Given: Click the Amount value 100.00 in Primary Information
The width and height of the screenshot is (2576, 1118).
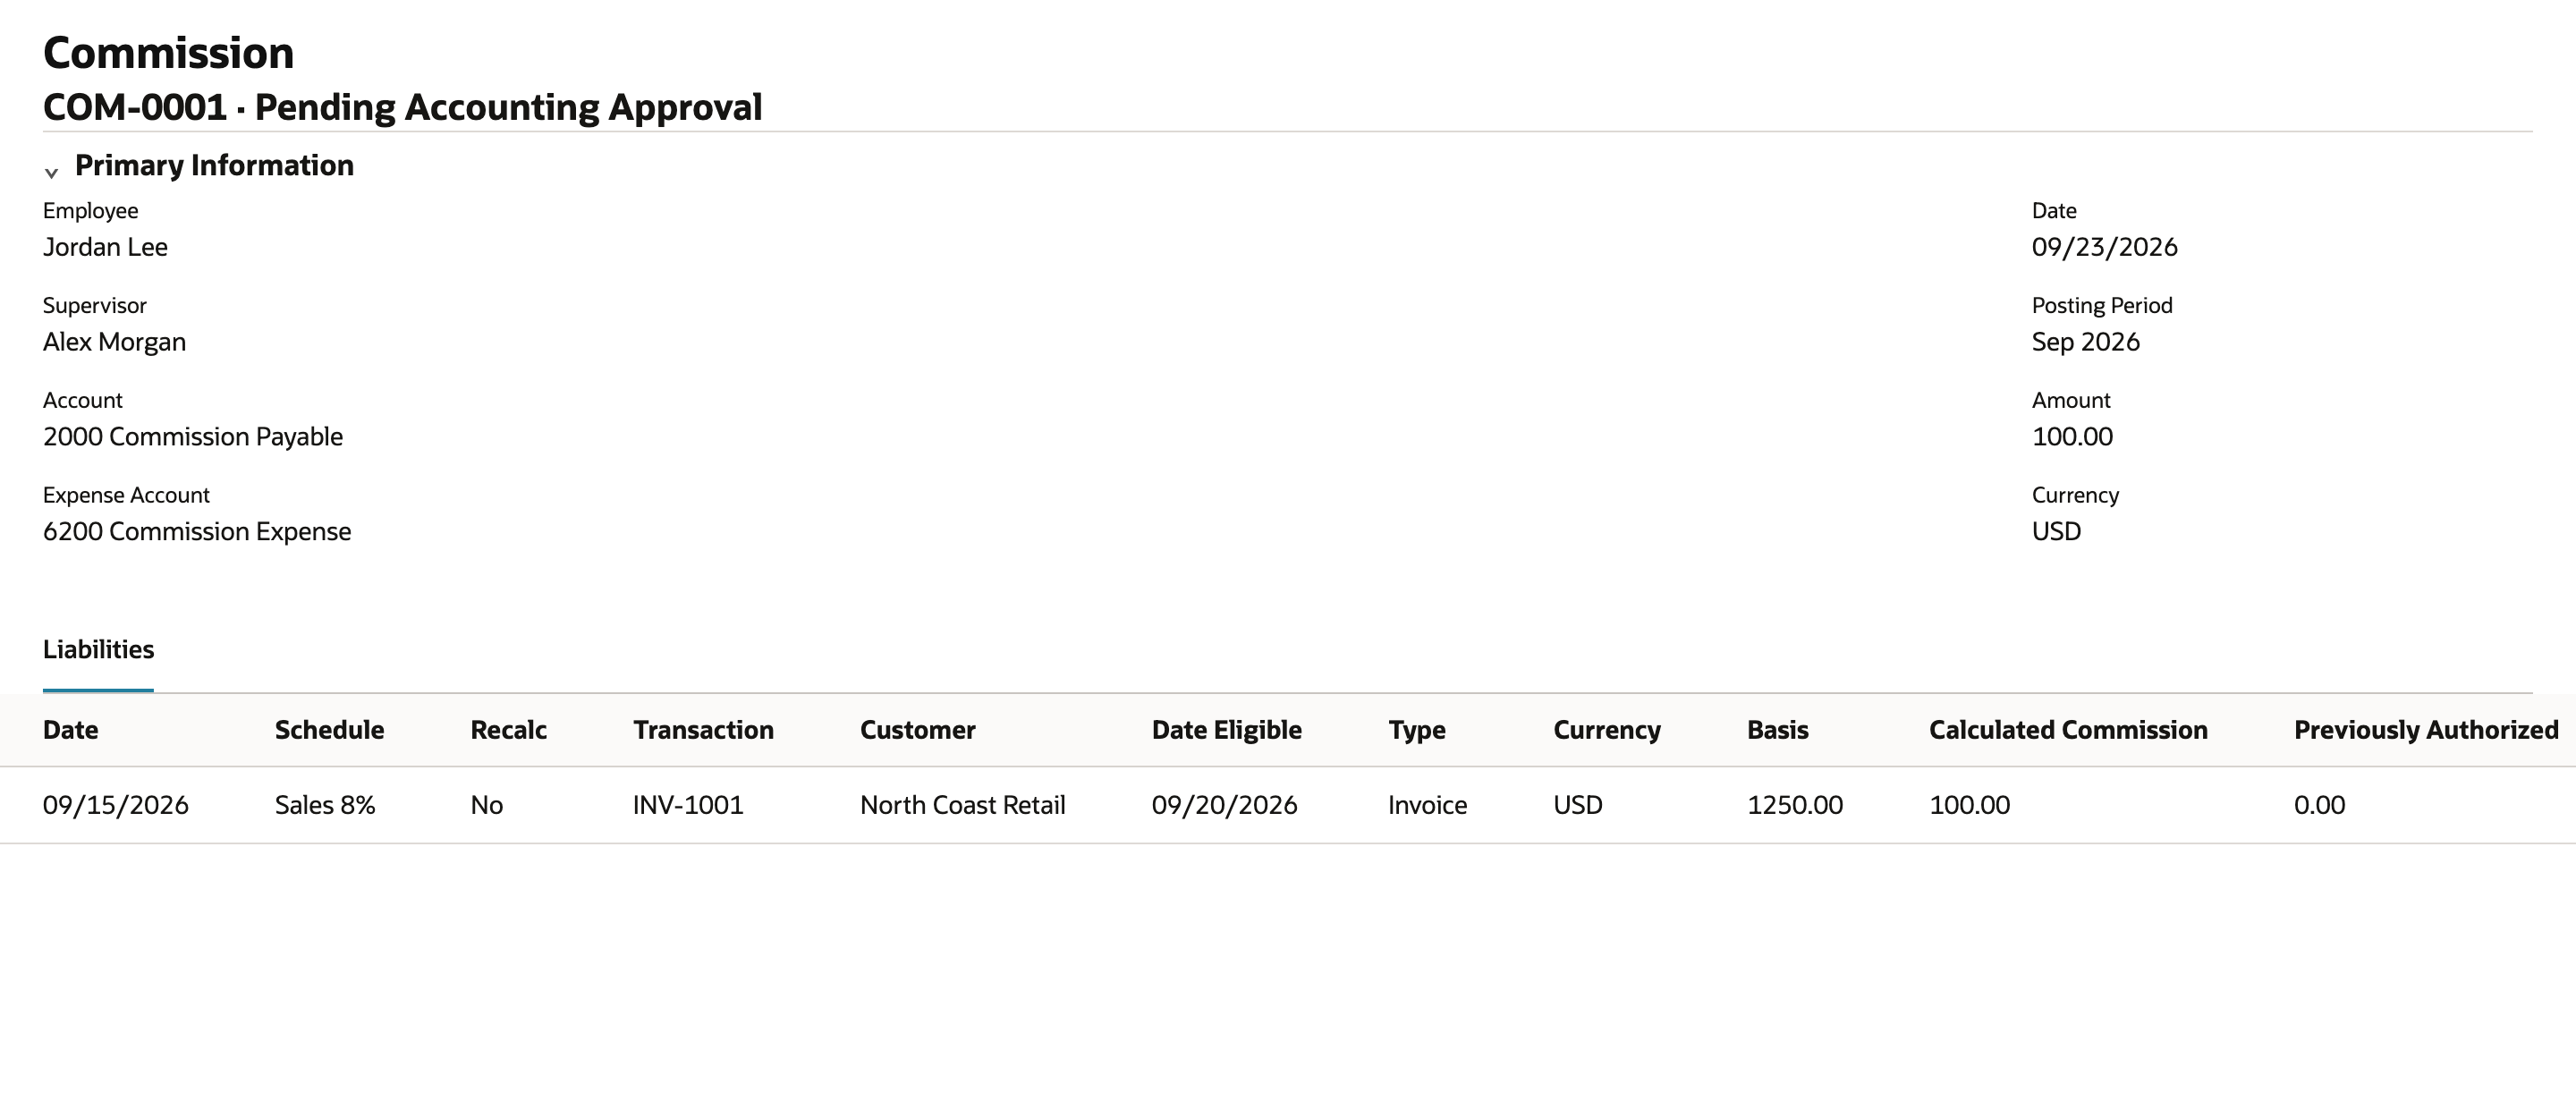Looking at the screenshot, I should 2072,436.
